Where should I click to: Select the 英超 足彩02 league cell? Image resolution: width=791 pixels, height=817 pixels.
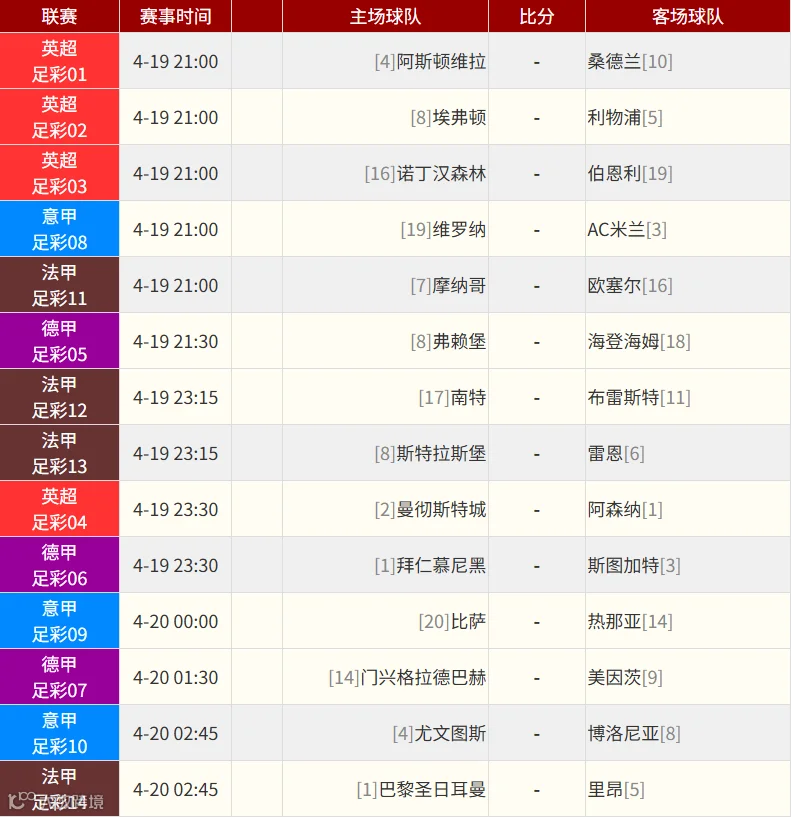tap(59, 117)
